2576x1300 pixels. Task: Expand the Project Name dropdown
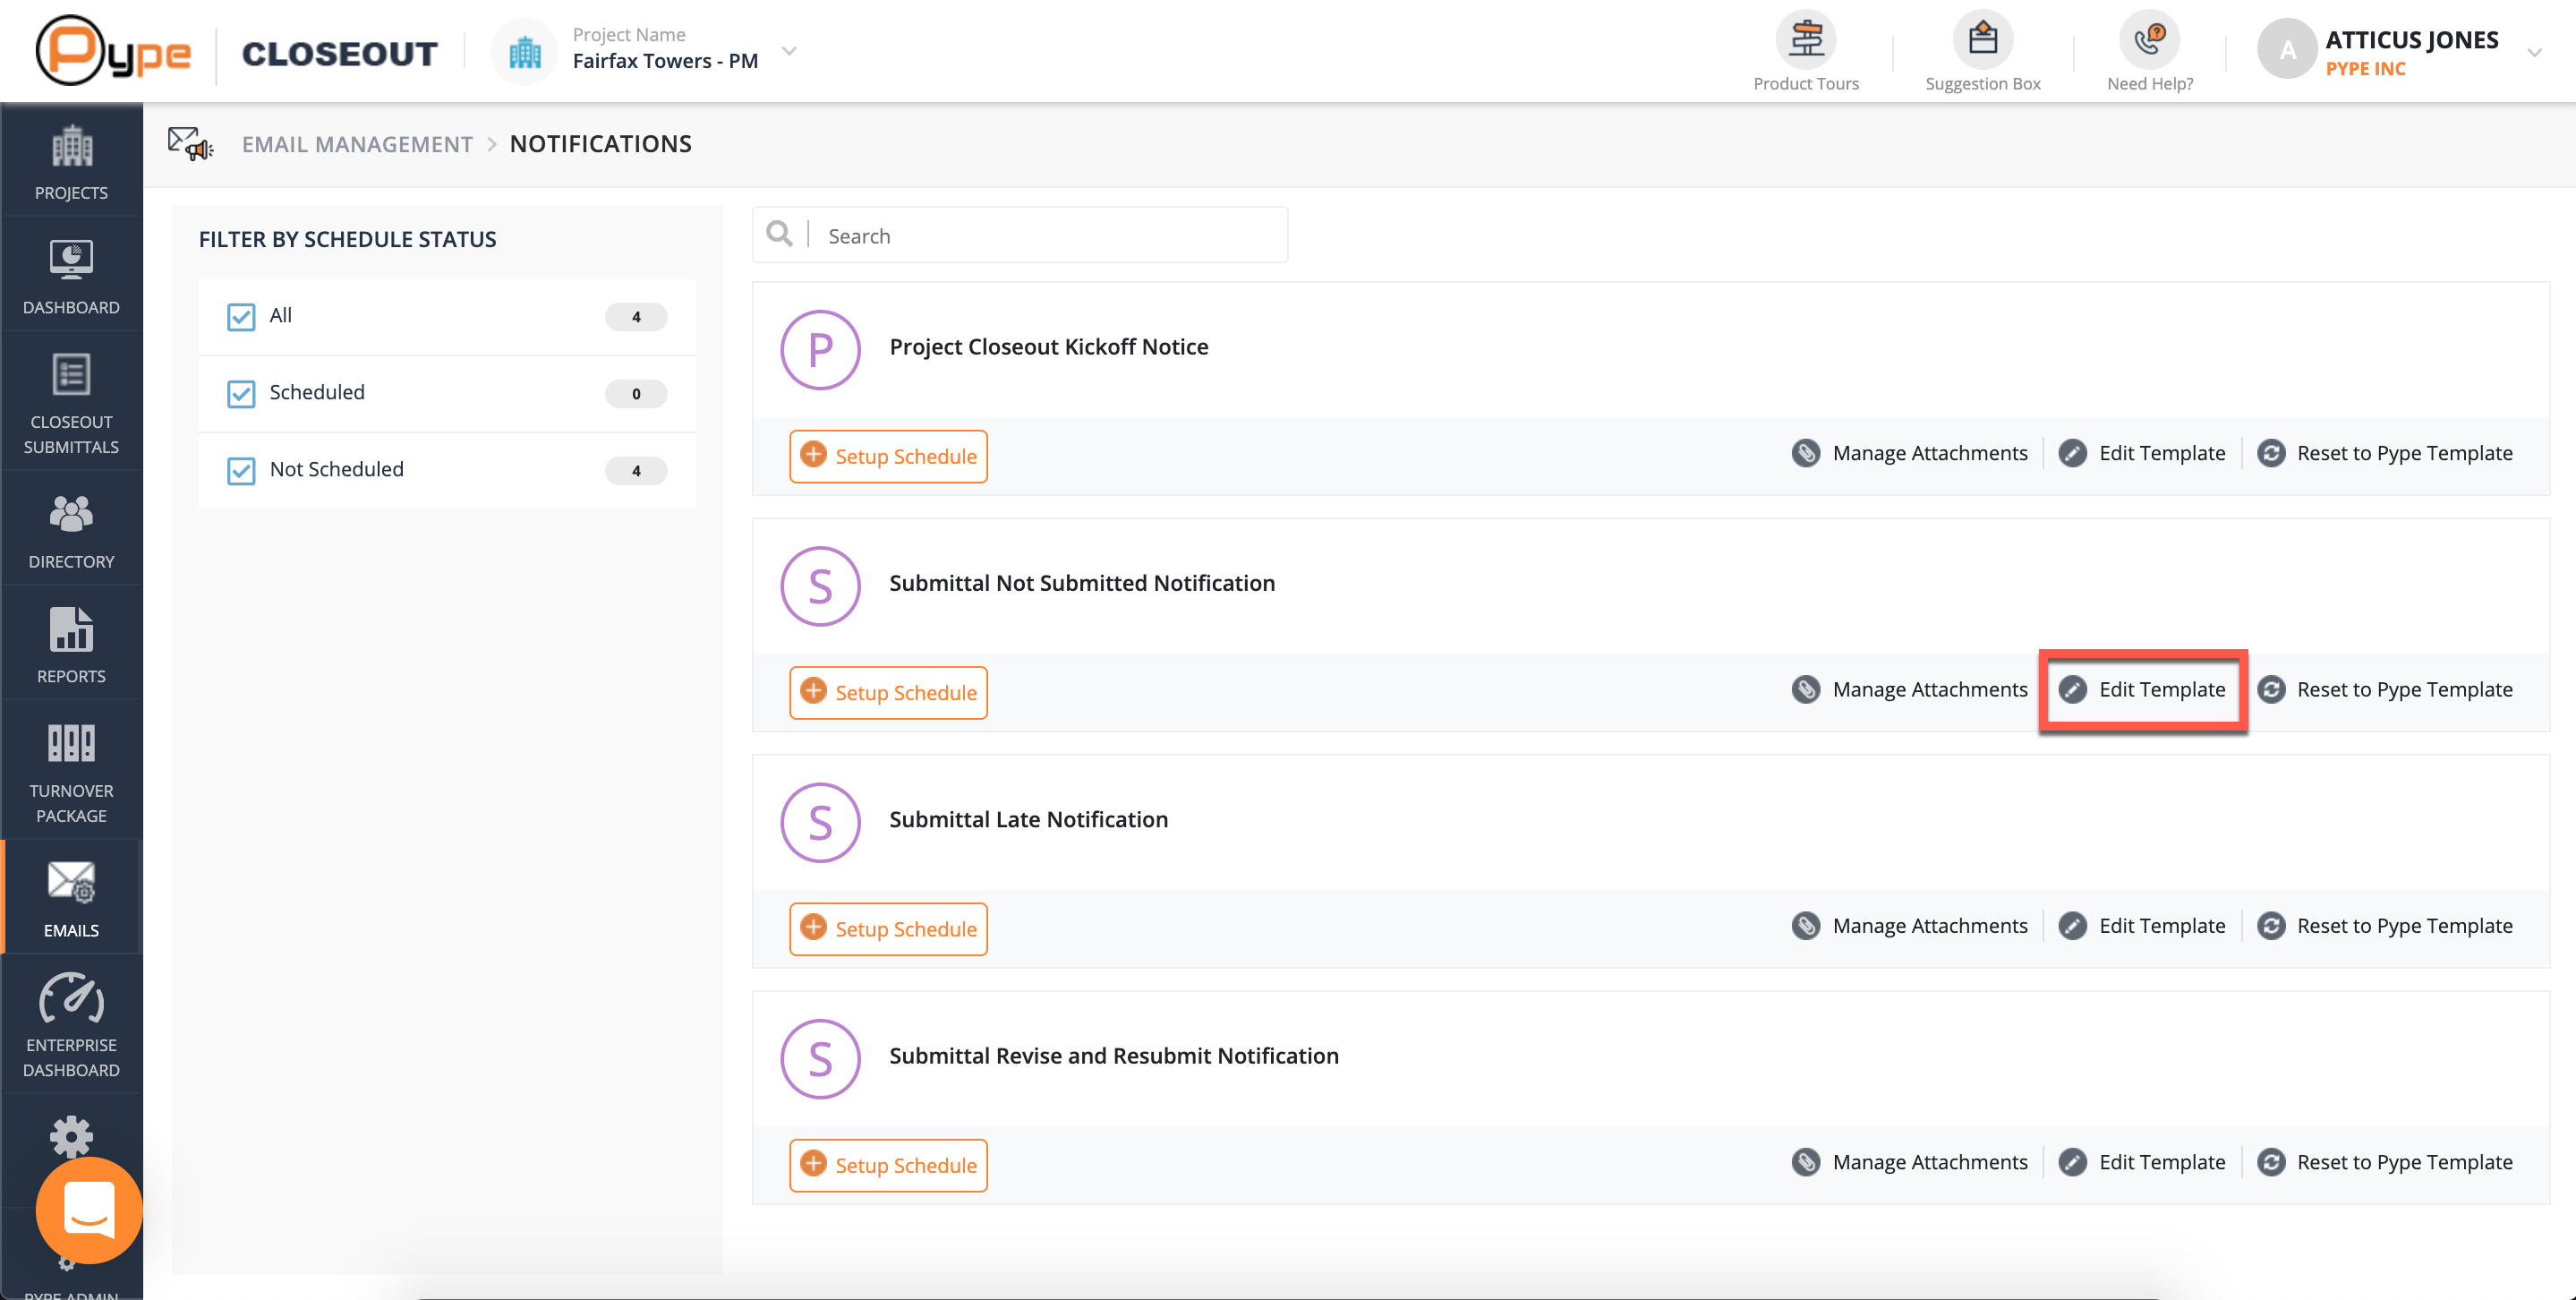click(x=789, y=51)
